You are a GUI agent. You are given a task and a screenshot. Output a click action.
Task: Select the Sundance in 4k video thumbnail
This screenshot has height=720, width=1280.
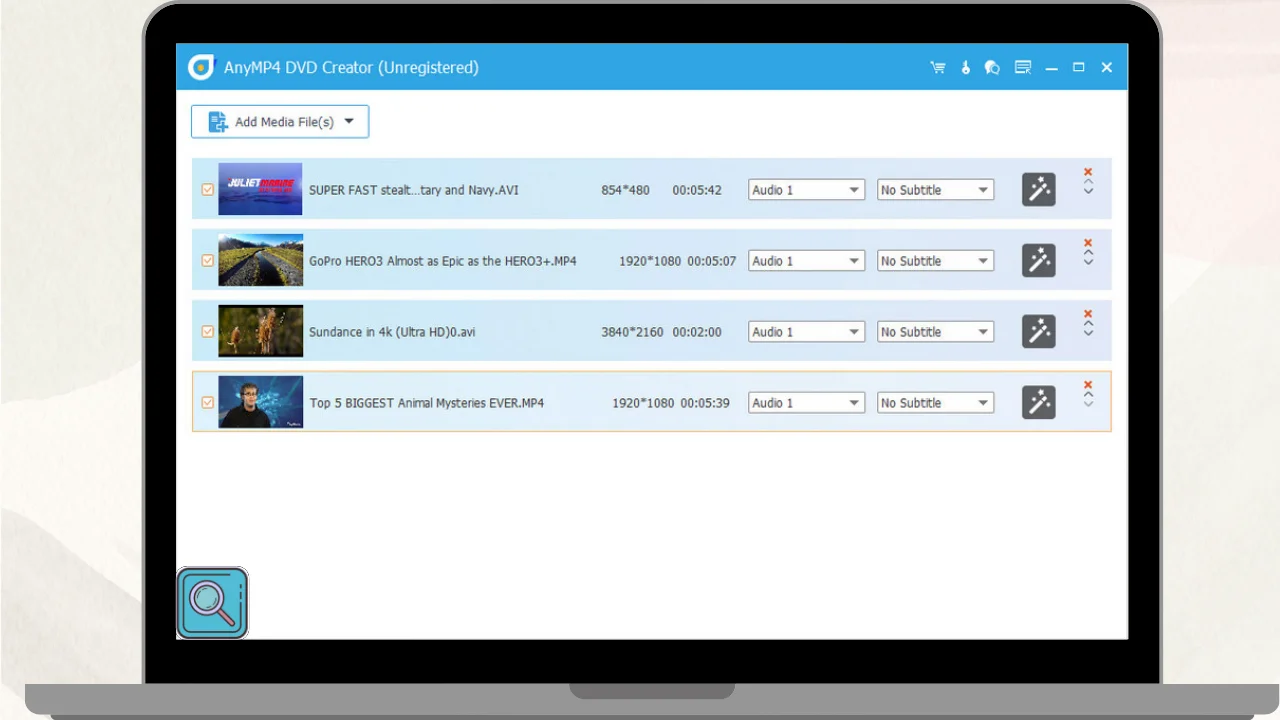click(x=260, y=331)
